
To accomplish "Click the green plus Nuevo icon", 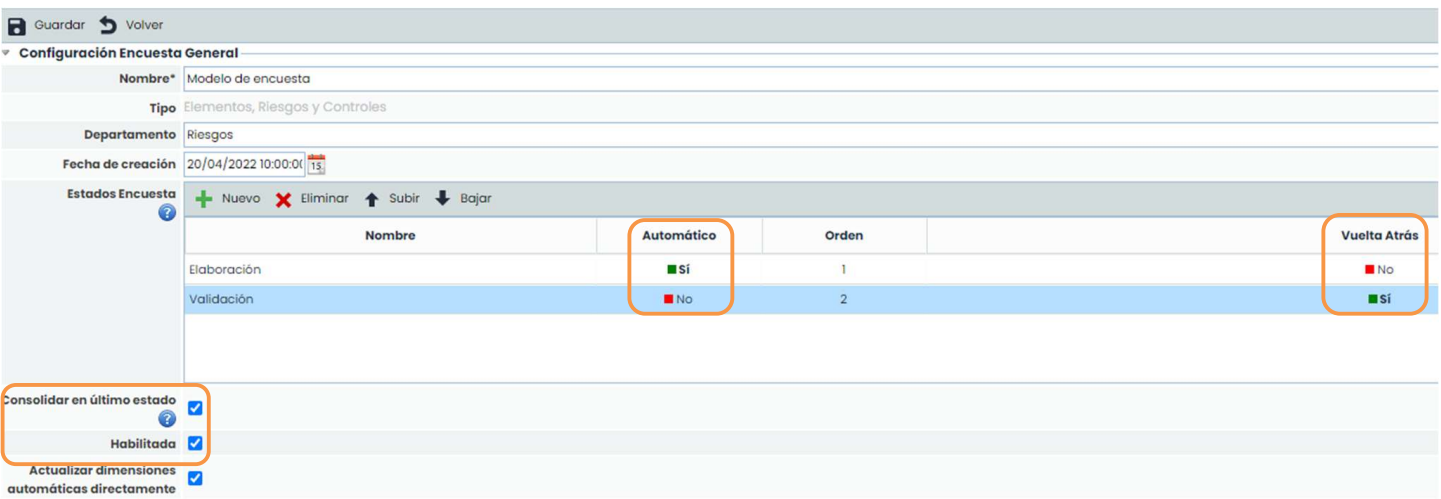I will [x=204, y=199].
